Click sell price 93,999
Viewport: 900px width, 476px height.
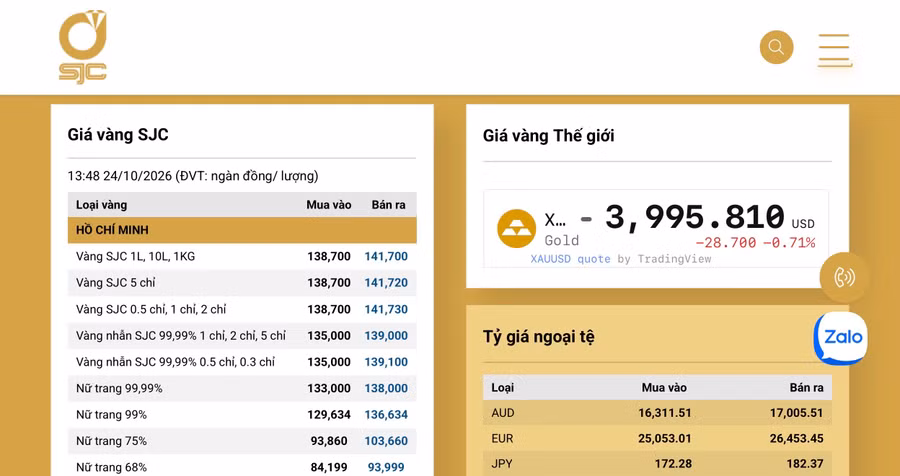click(386, 468)
